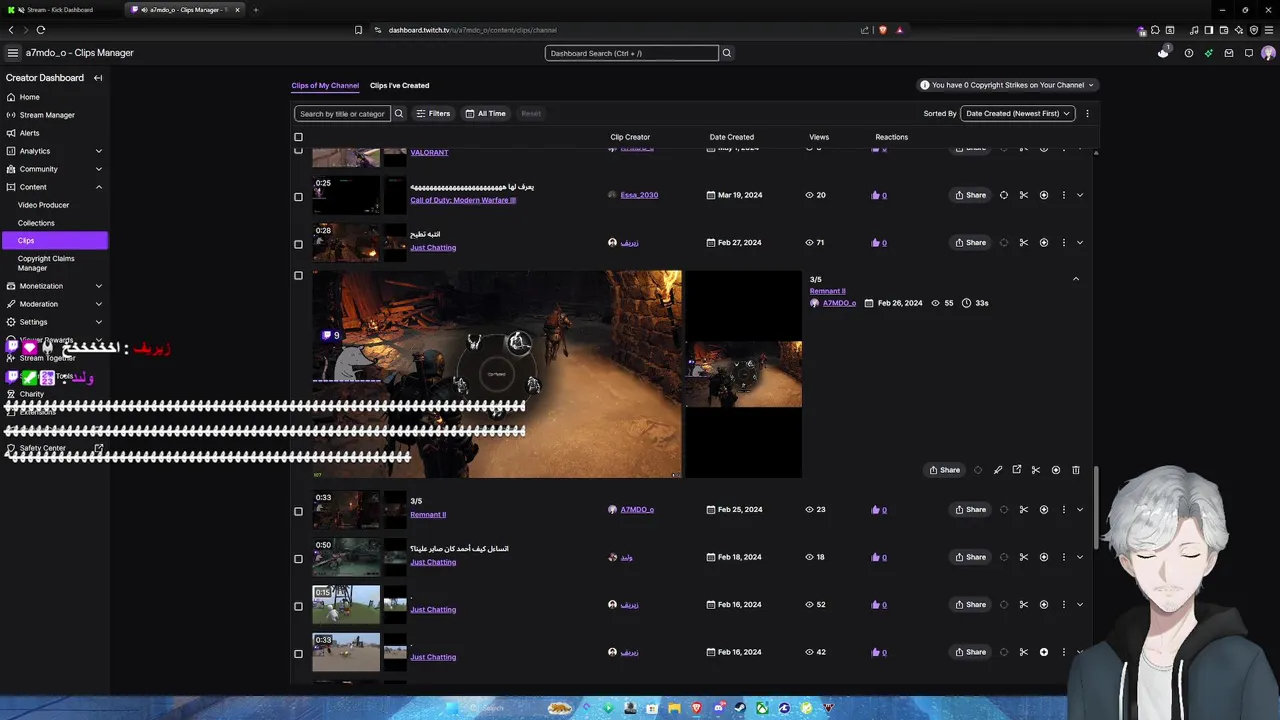Open the Filters panel
The image size is (1280, 720).
click(433, 114)
